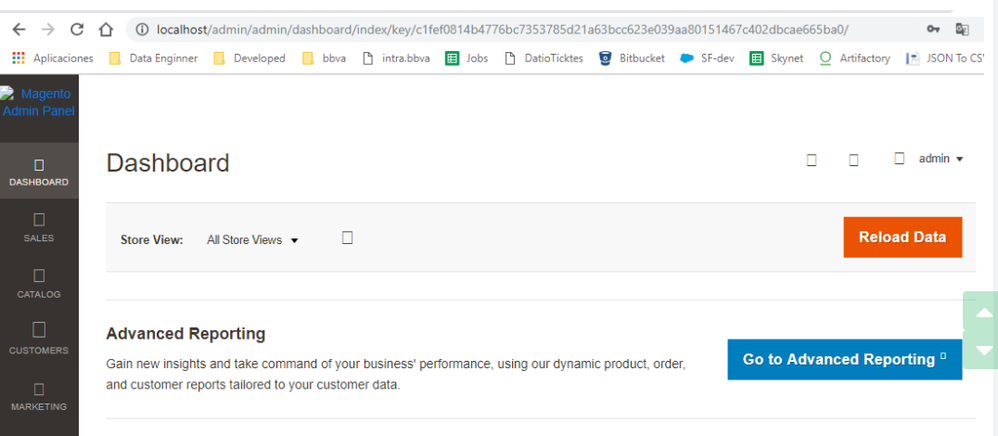The image size is (998, 436).
Task: Click the Reload Data button
Action: click(x=902, y=237)
